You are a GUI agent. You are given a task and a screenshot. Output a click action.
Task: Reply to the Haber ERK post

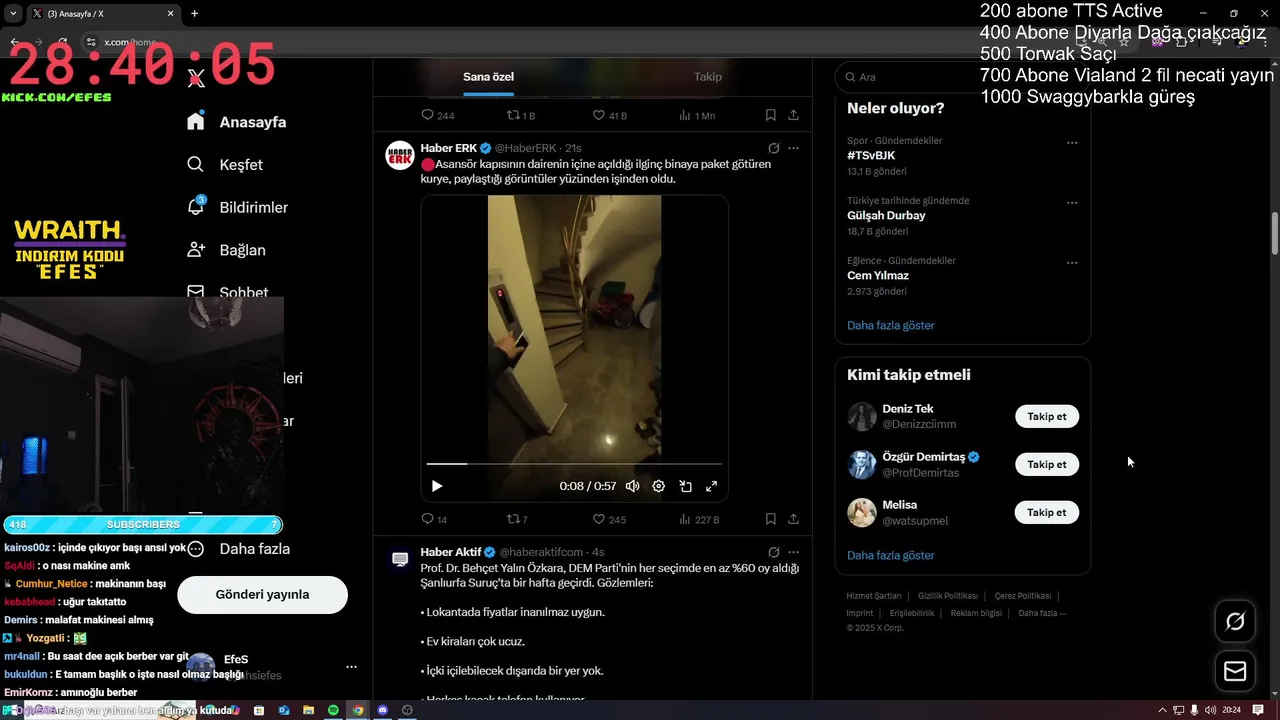click(x=428, y=519)
